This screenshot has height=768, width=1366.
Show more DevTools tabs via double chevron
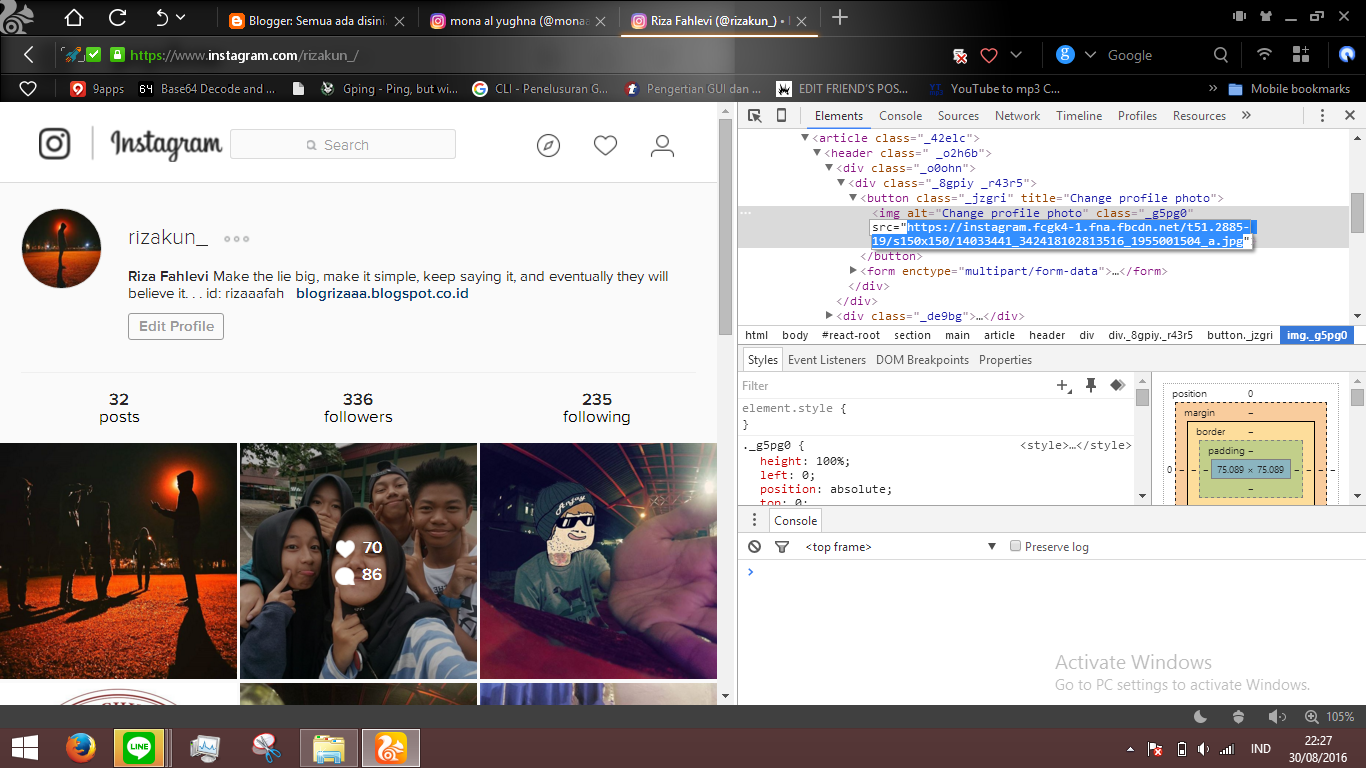coord(1246,116)
